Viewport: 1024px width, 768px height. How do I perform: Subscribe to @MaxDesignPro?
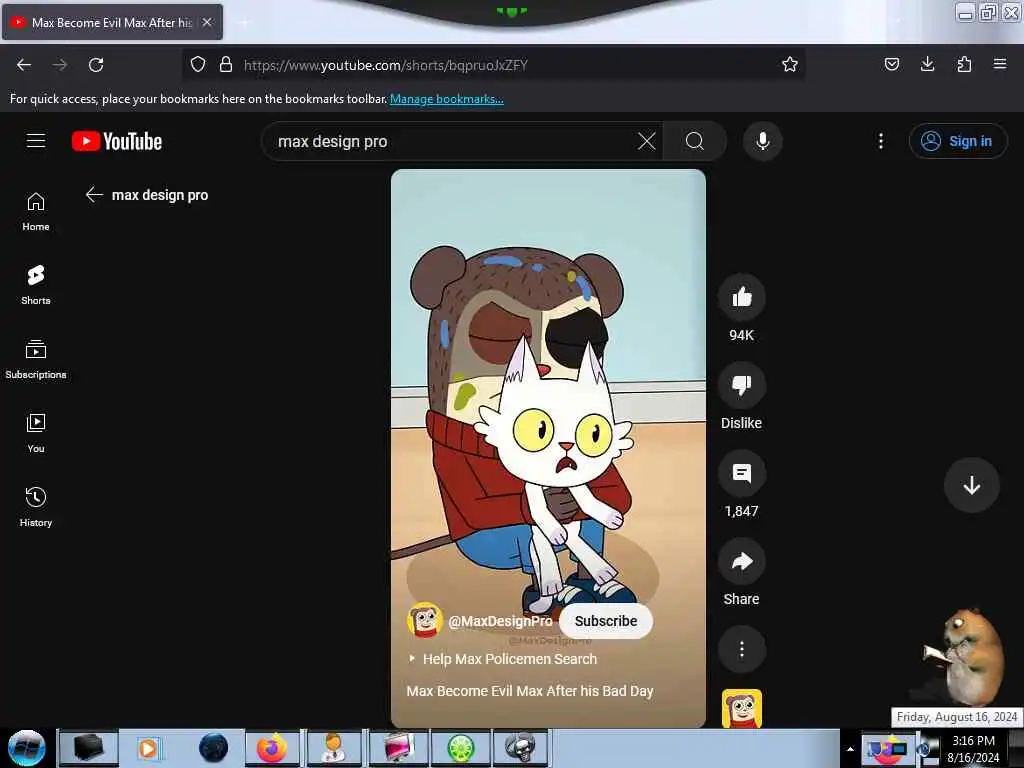[605, 621]
